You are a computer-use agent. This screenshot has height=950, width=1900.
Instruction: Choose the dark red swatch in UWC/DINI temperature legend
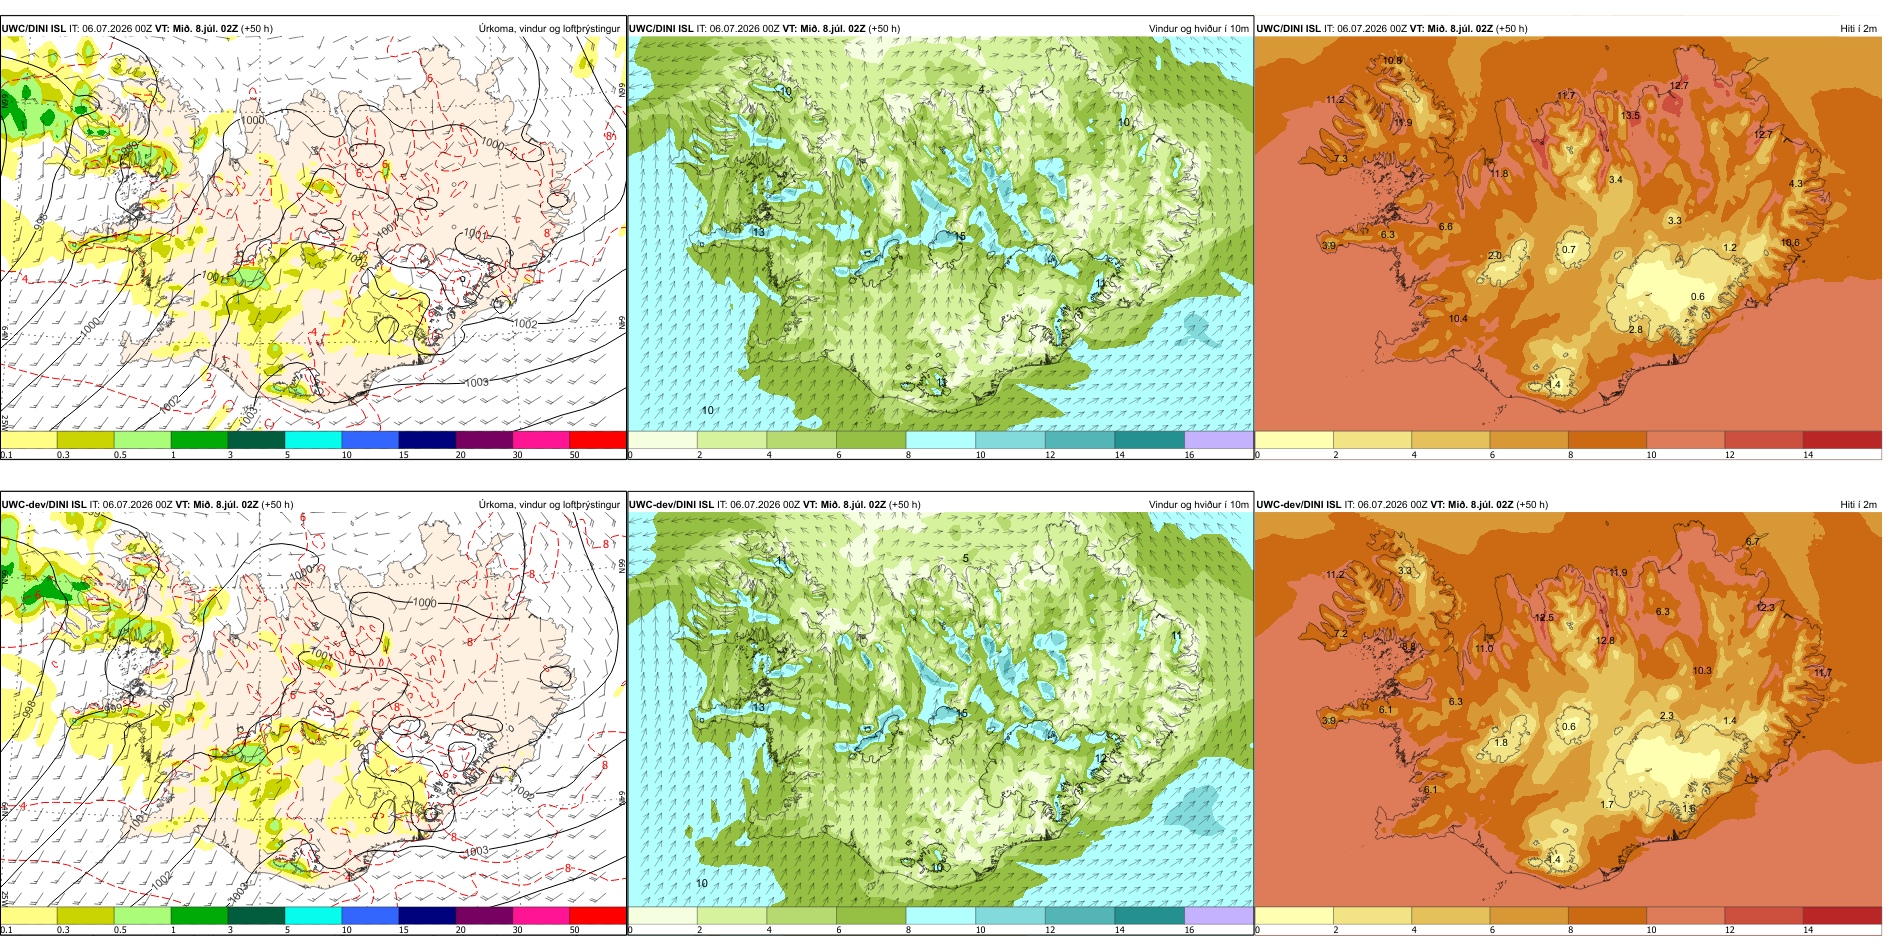(1842, 440)
